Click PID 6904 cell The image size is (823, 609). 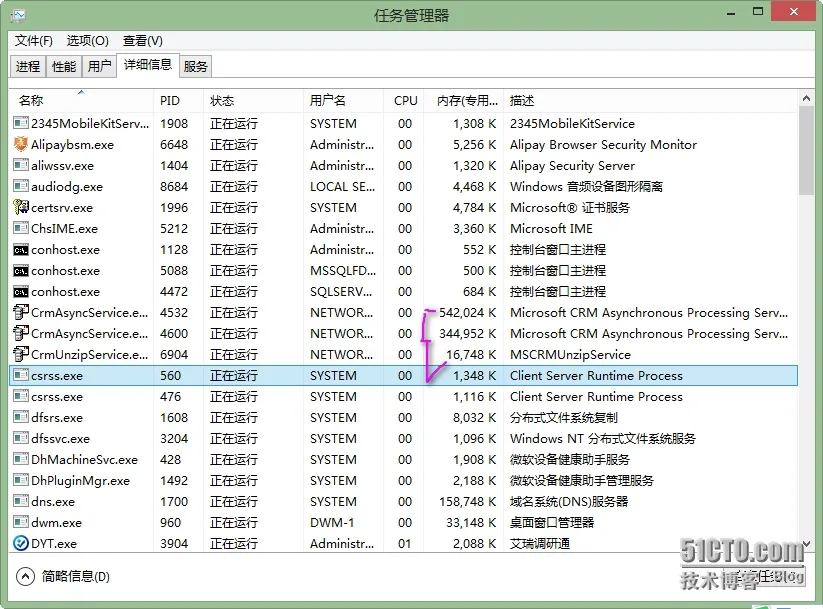(174, 354)
